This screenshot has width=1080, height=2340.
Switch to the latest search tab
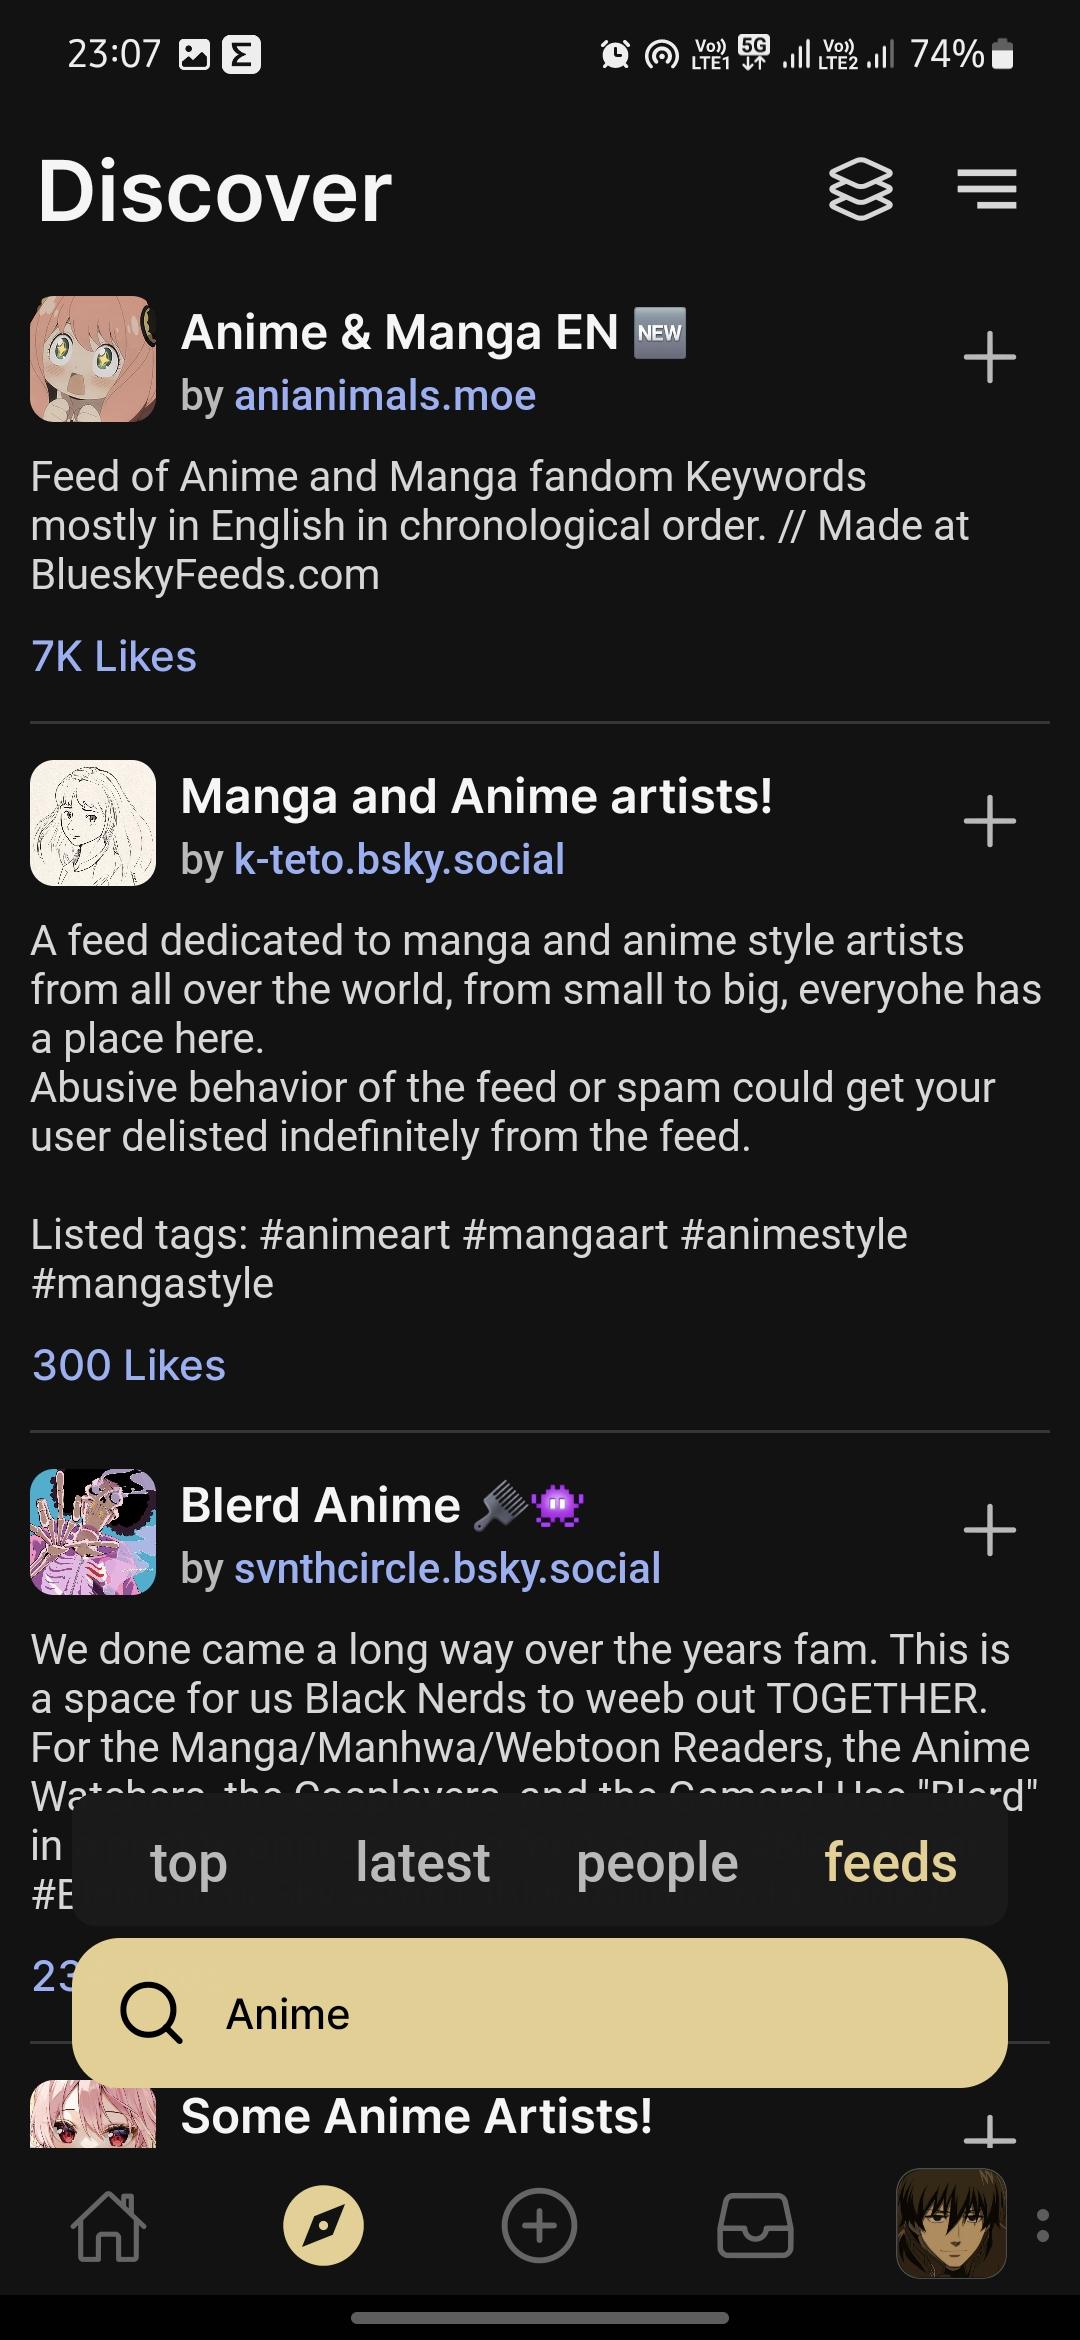[x=422, y=1863]
